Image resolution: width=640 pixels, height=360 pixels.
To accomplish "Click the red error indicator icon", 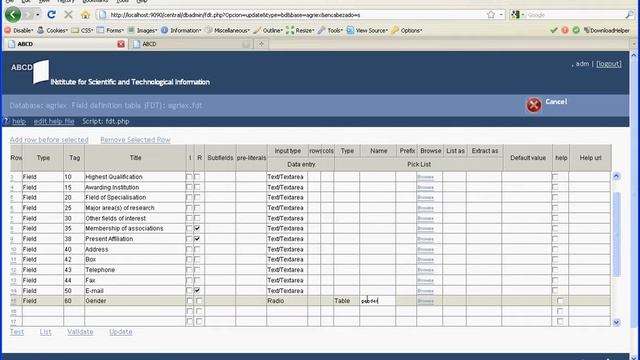I will click(565, 30).
